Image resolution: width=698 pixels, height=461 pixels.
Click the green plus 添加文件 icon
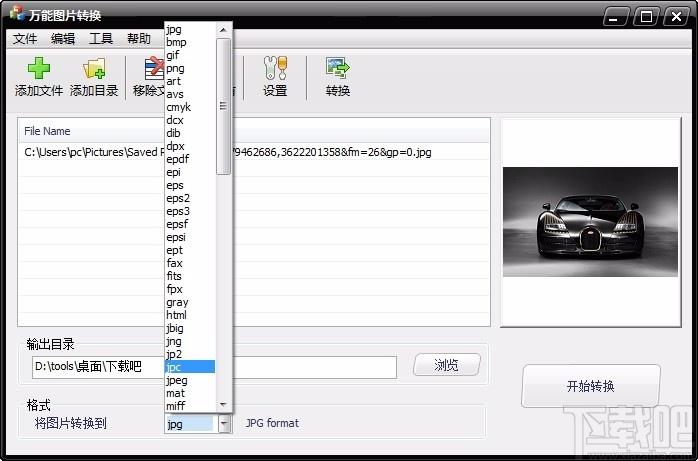[39, 68]
